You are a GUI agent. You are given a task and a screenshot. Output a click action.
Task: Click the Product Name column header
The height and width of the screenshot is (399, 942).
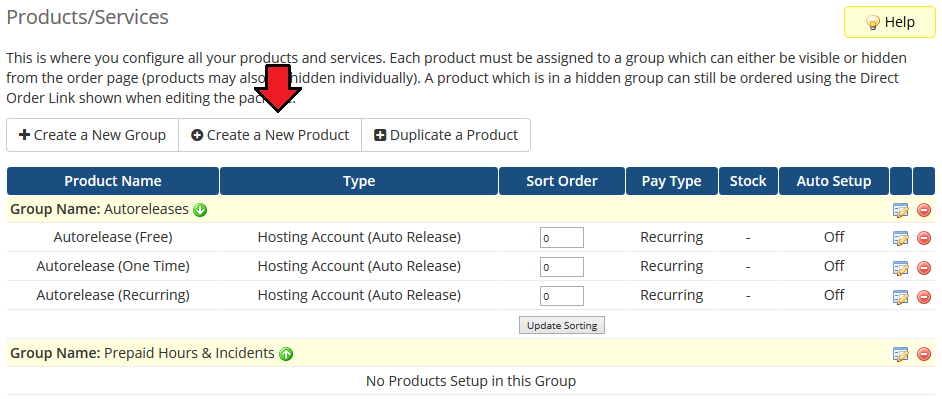click(113, 181)
